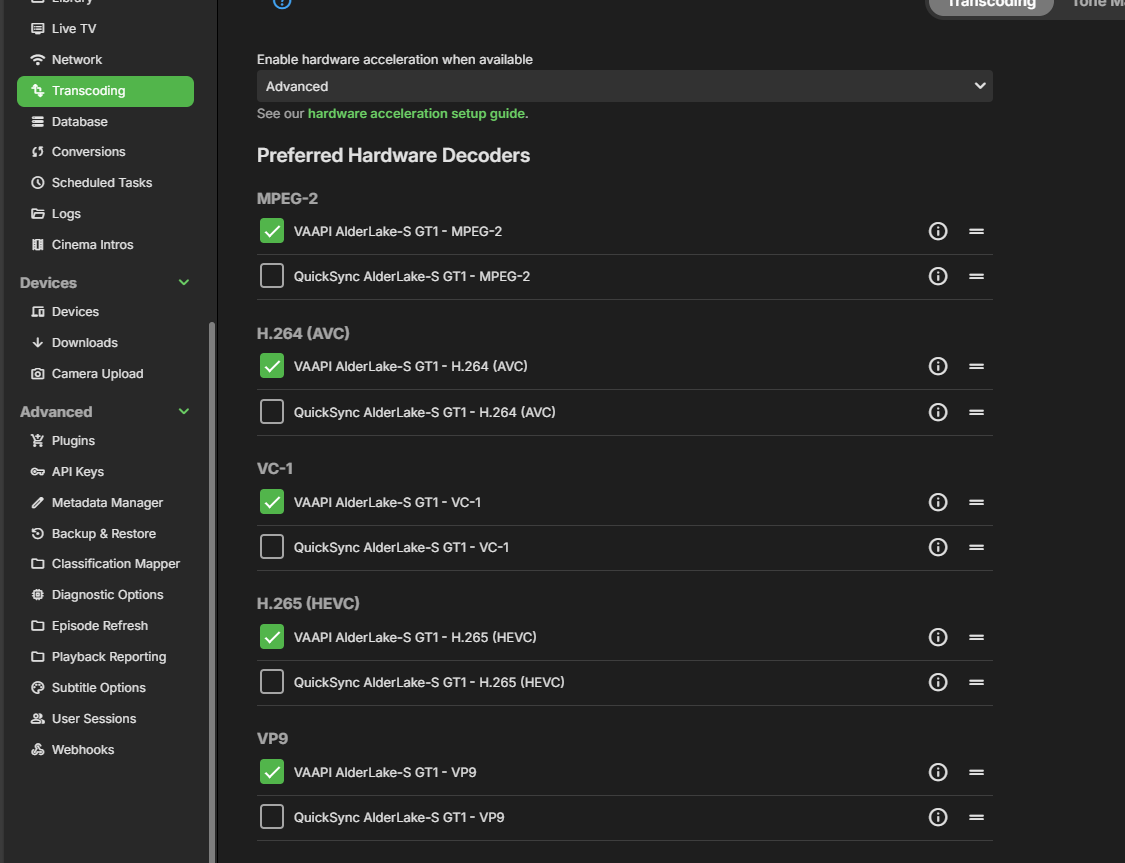1125x863 pixels.
Task: Click the API Keys key icon
Action: pyautogui.click(x=38, y=472)
